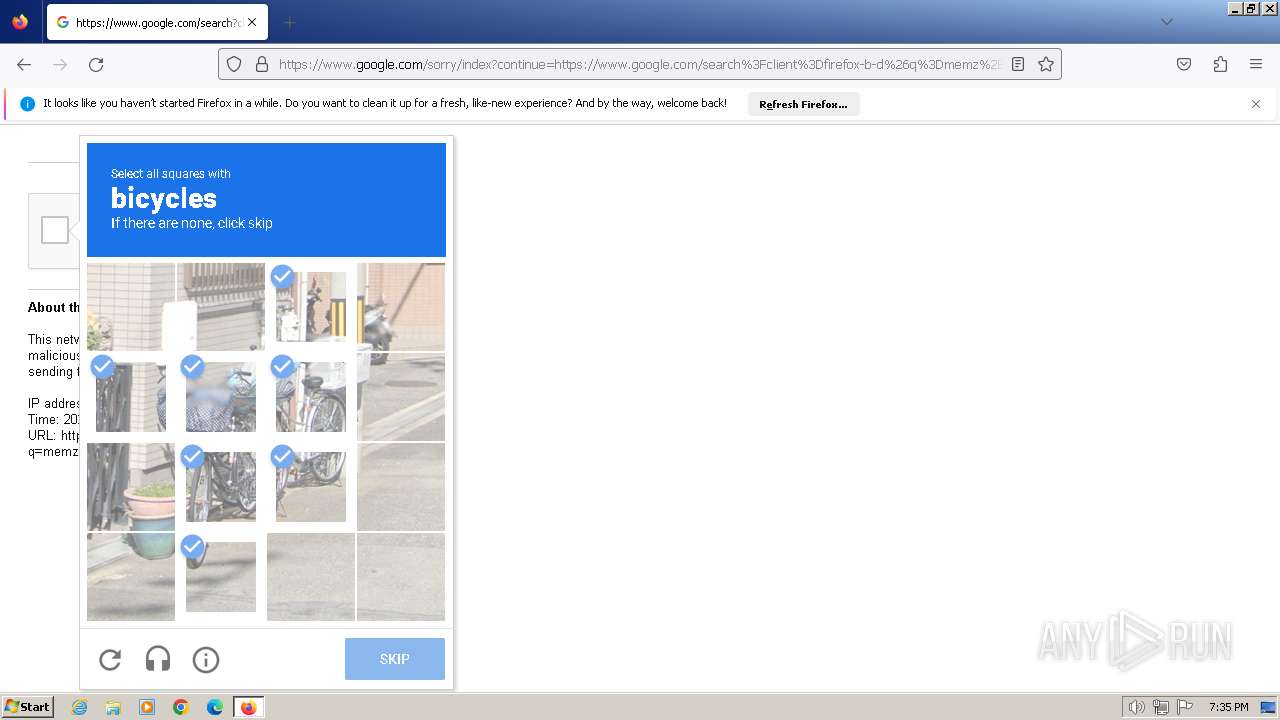The height and width of the screenshot is (720, 1280).
Task: Deselect bottom-row tile with tire shadow
Action: pos(221,577)
